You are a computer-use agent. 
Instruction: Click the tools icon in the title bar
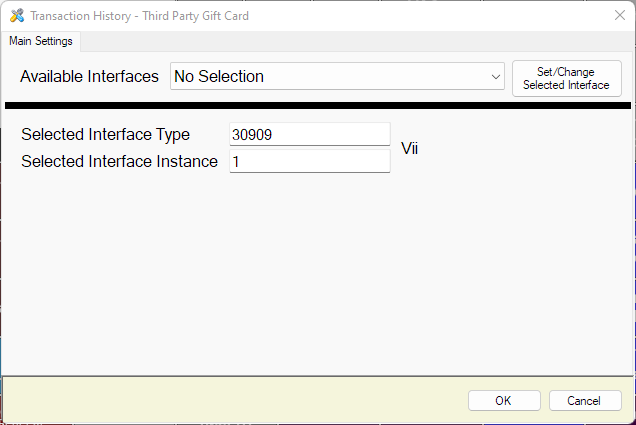pos(17,15)
